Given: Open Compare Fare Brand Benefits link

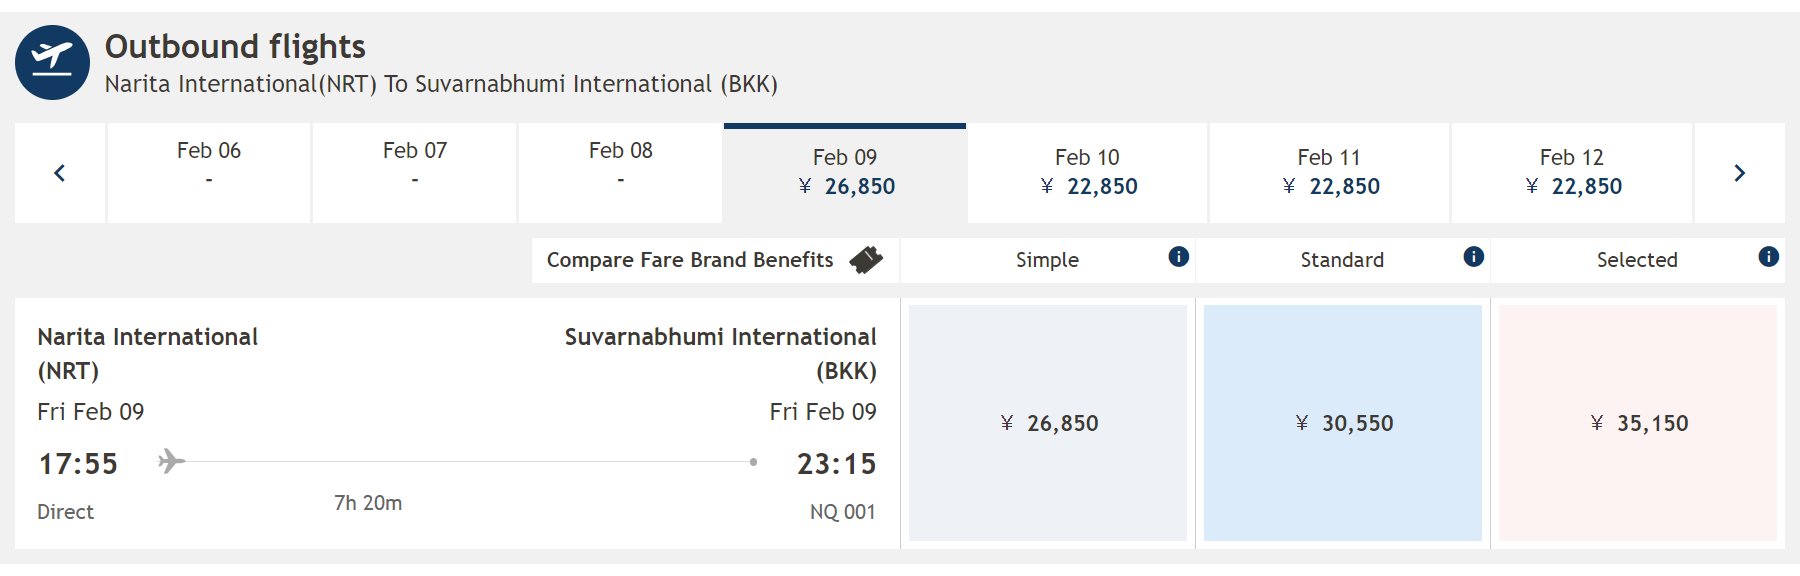Looking at the screenshot, I should coord(690,260).
